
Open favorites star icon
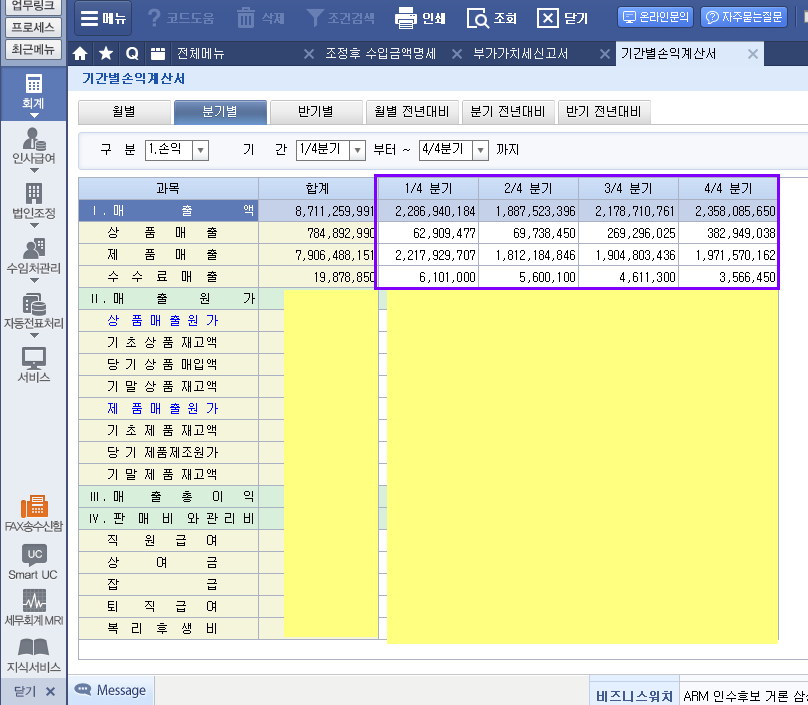(106, 54)
